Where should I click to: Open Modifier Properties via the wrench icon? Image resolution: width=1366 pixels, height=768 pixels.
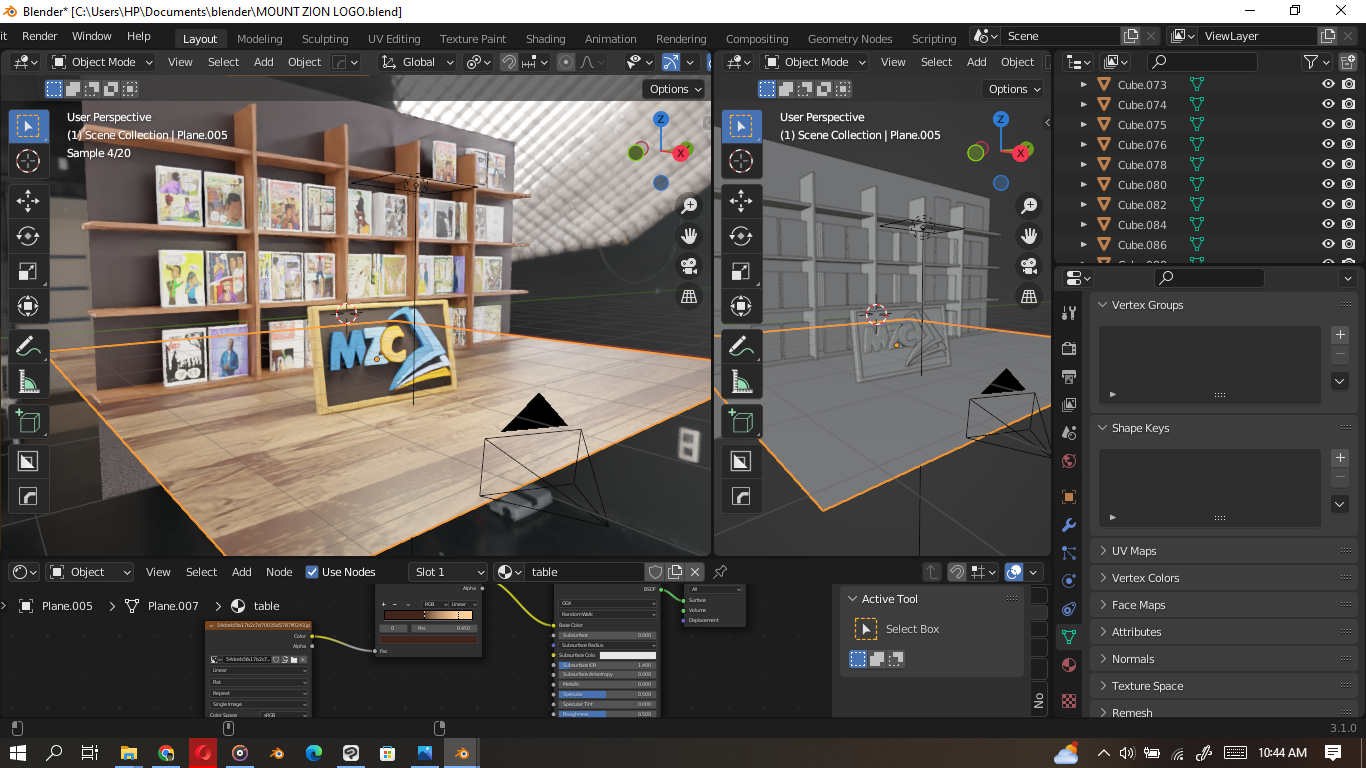[x=1068, y=525]
